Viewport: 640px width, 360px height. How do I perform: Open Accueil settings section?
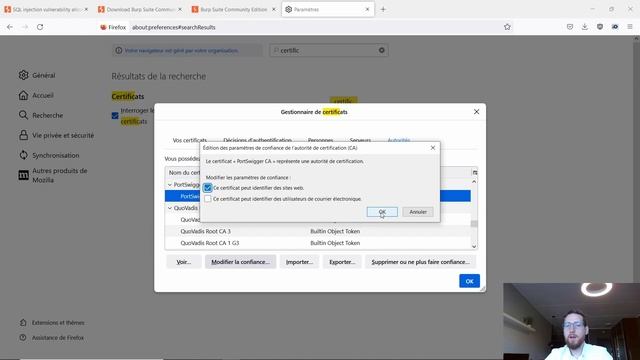[x=36, y=95]
